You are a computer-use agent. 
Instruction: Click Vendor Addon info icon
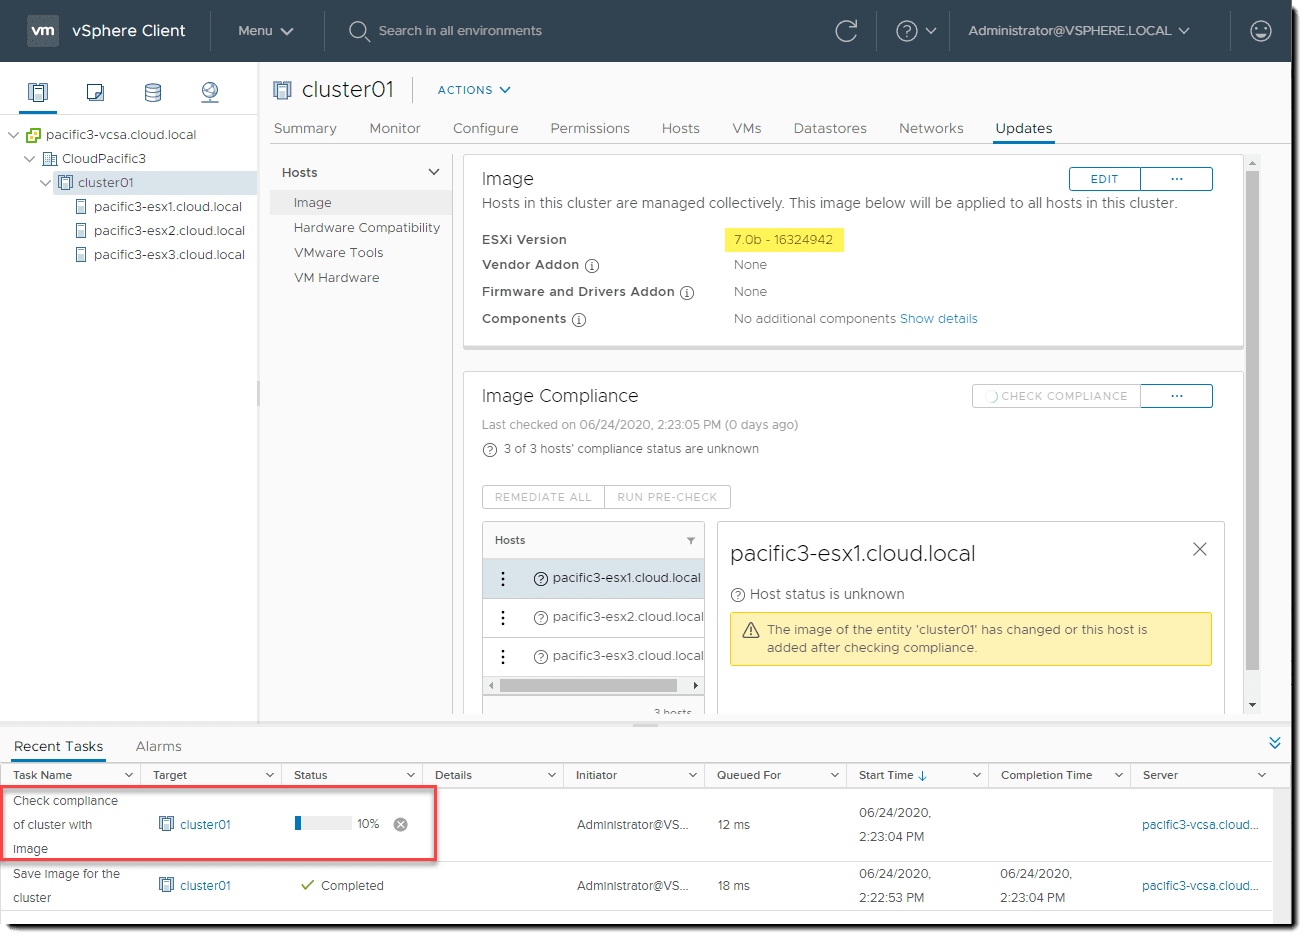592,266
